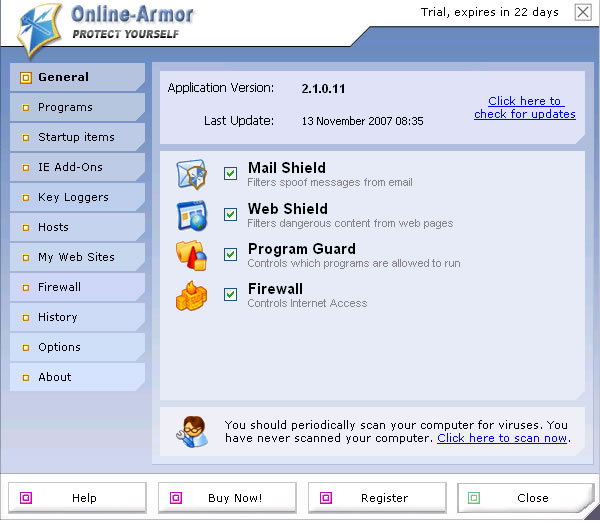
Task: Click the Mail Shield title text
Action: pos(287,168)
